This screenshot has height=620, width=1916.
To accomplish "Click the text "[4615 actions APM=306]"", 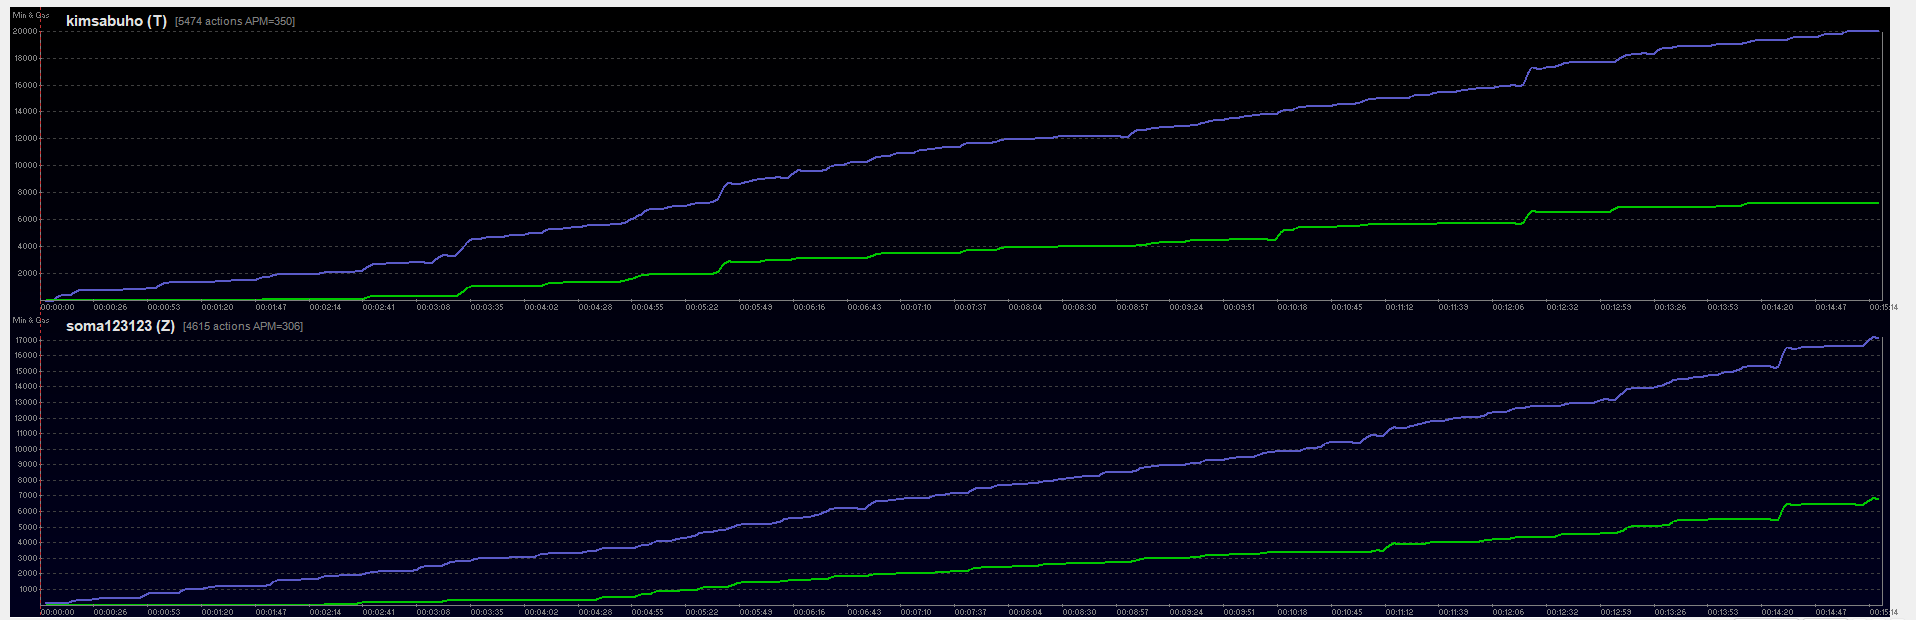I will coord(243,326).
